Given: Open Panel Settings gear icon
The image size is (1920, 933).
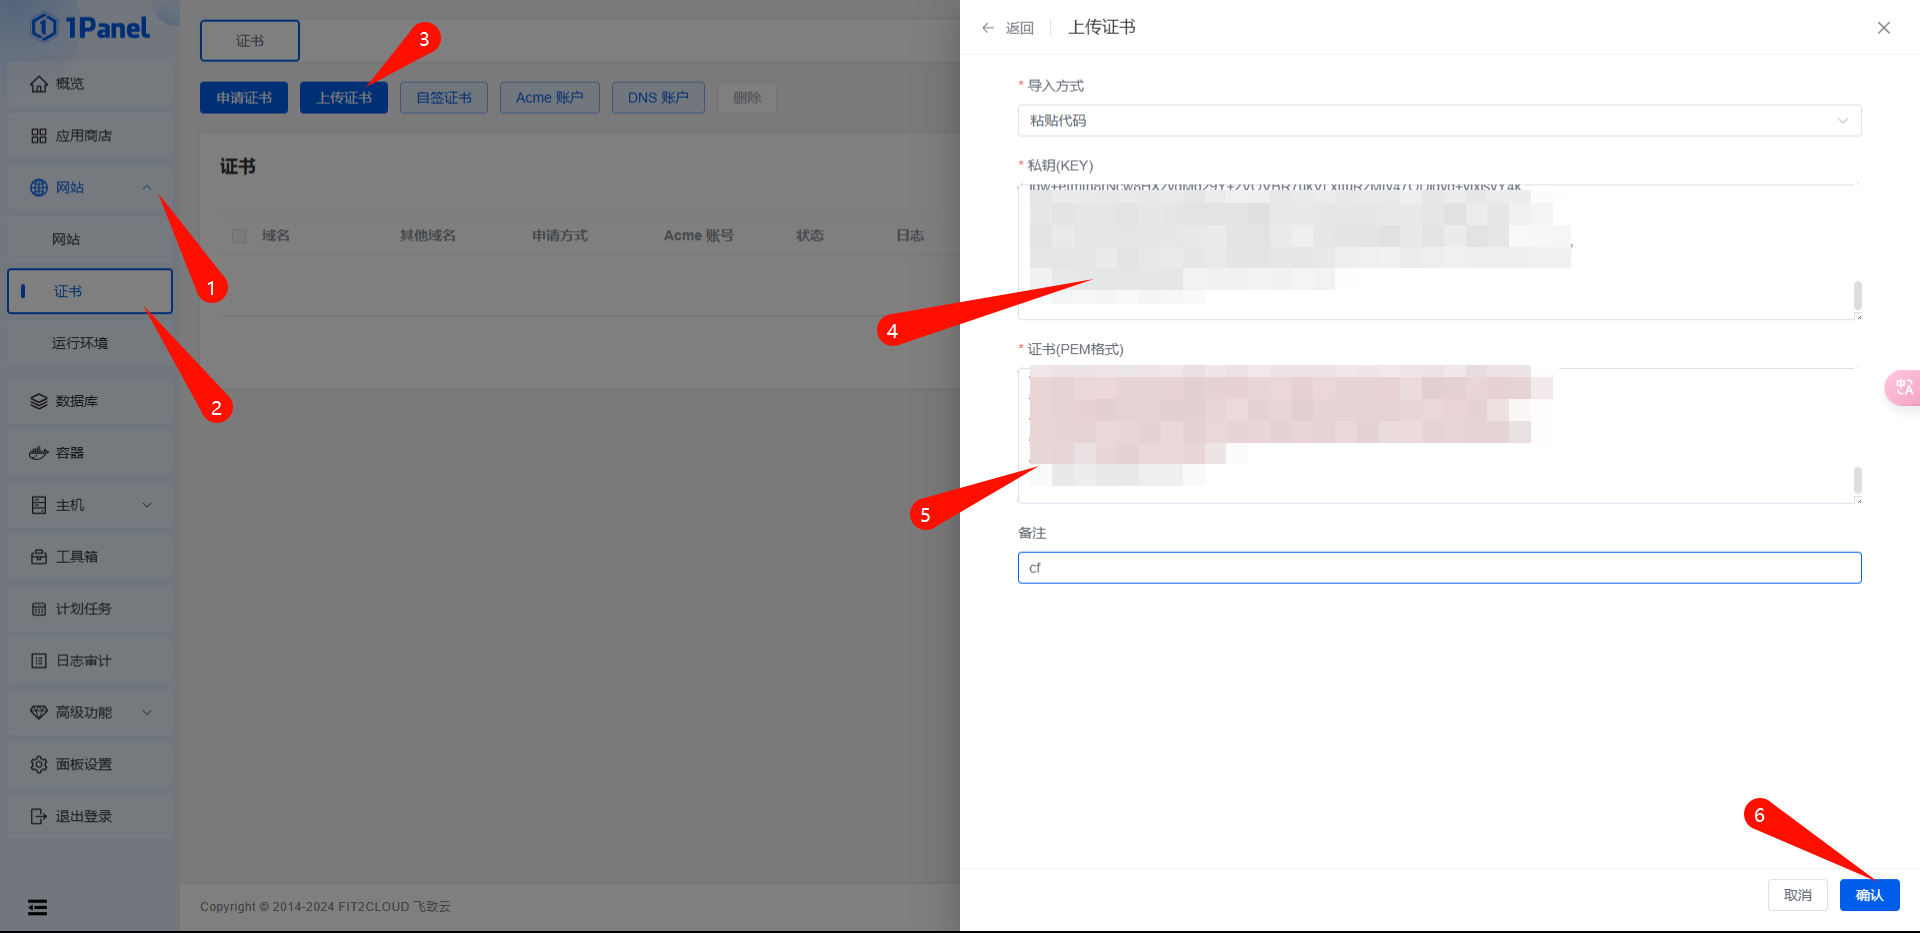Looking at the screenshot, I should 39,764.
